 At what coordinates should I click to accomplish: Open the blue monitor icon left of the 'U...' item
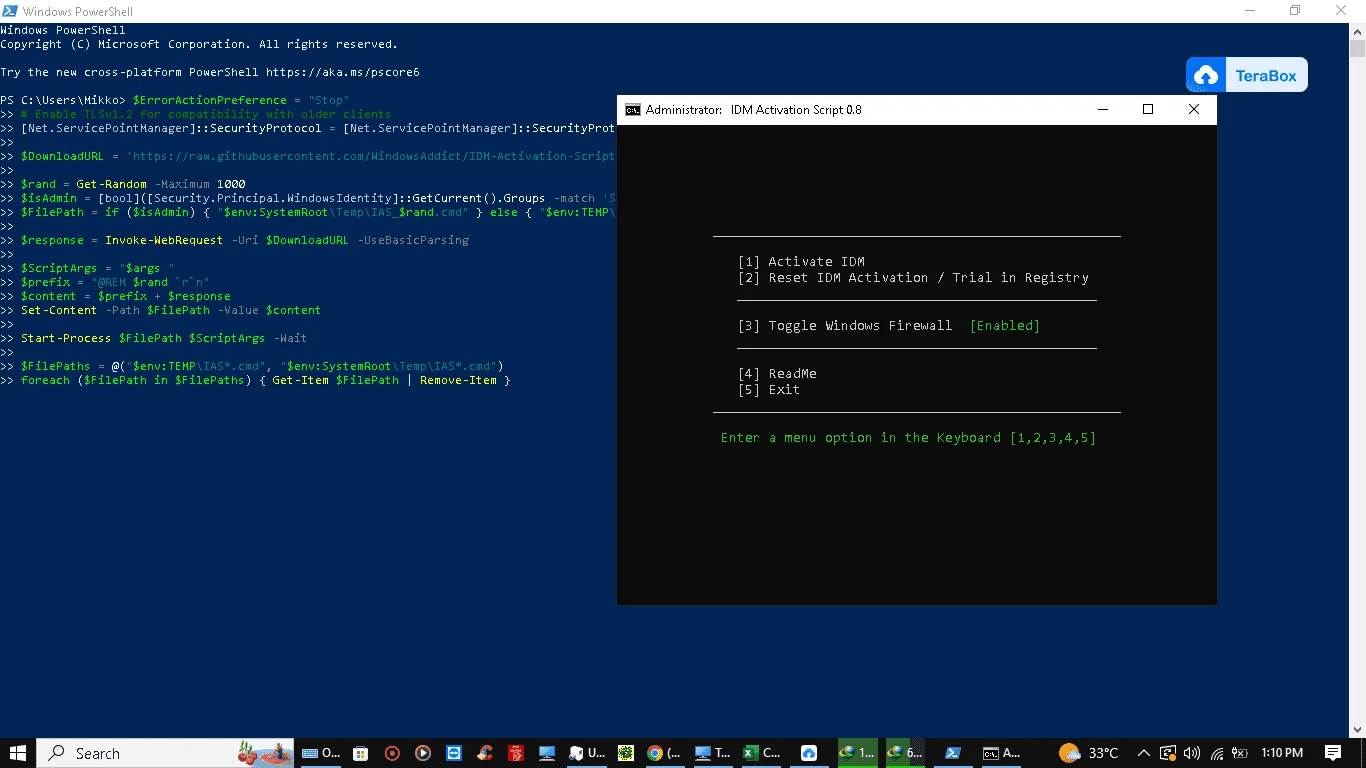point(547,753)
